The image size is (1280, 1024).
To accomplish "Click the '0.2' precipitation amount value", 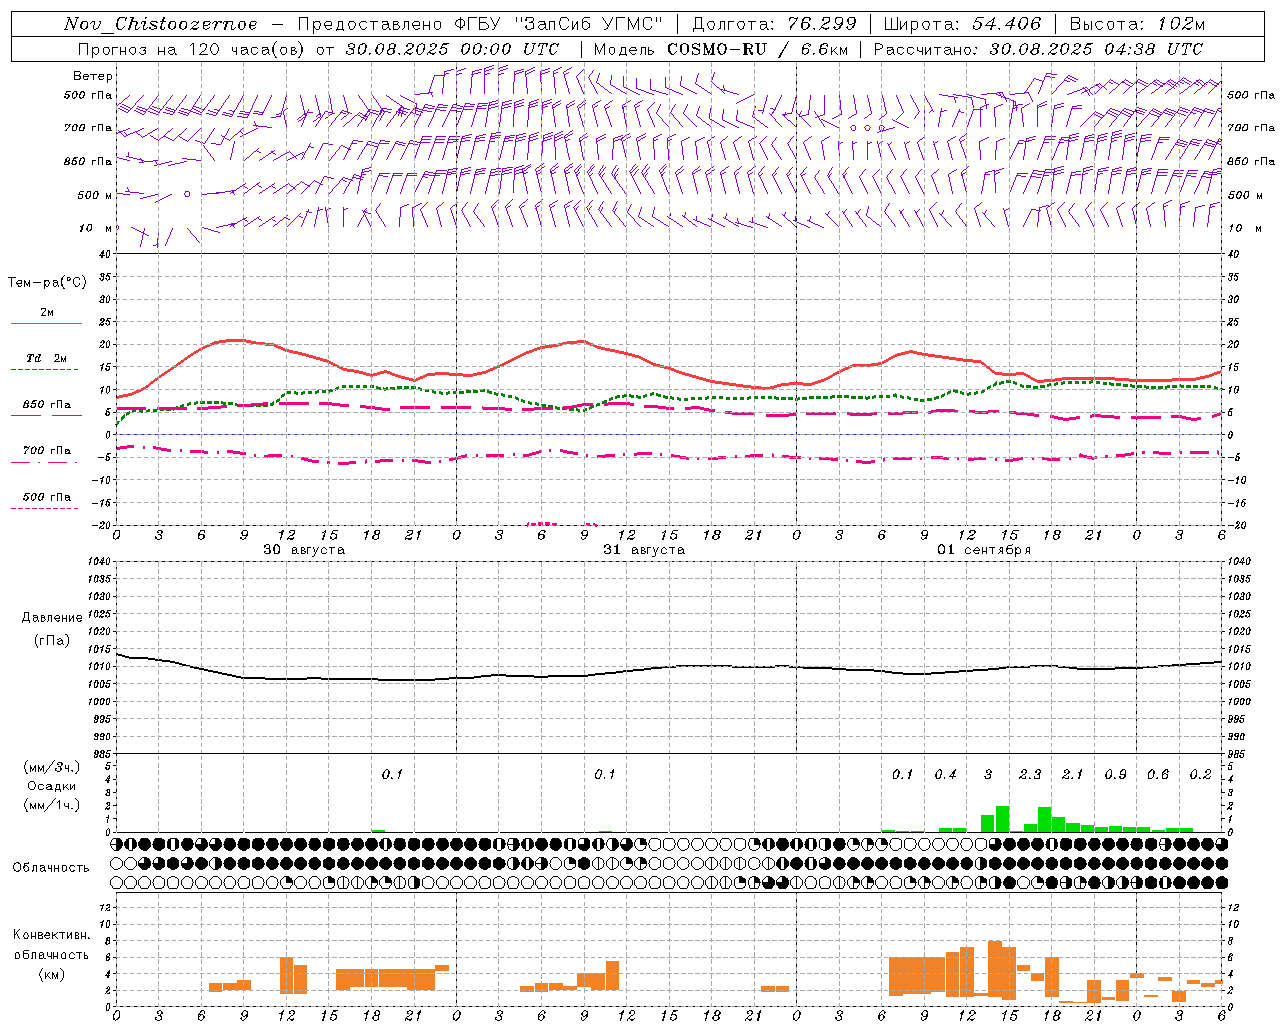I will (1200, 774).
